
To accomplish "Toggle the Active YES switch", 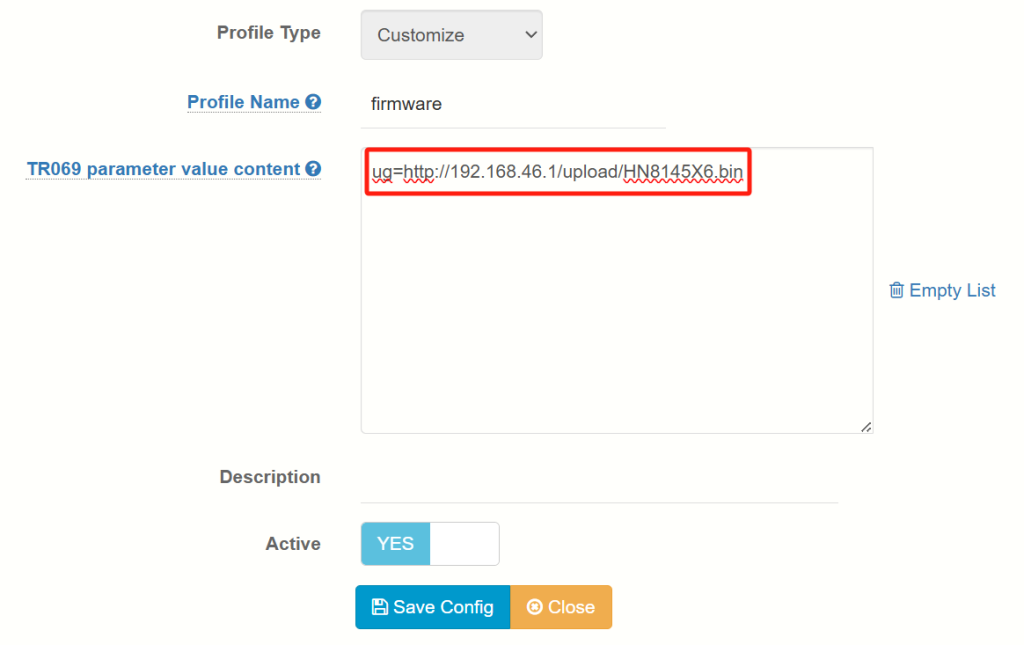I will [430, 544].
